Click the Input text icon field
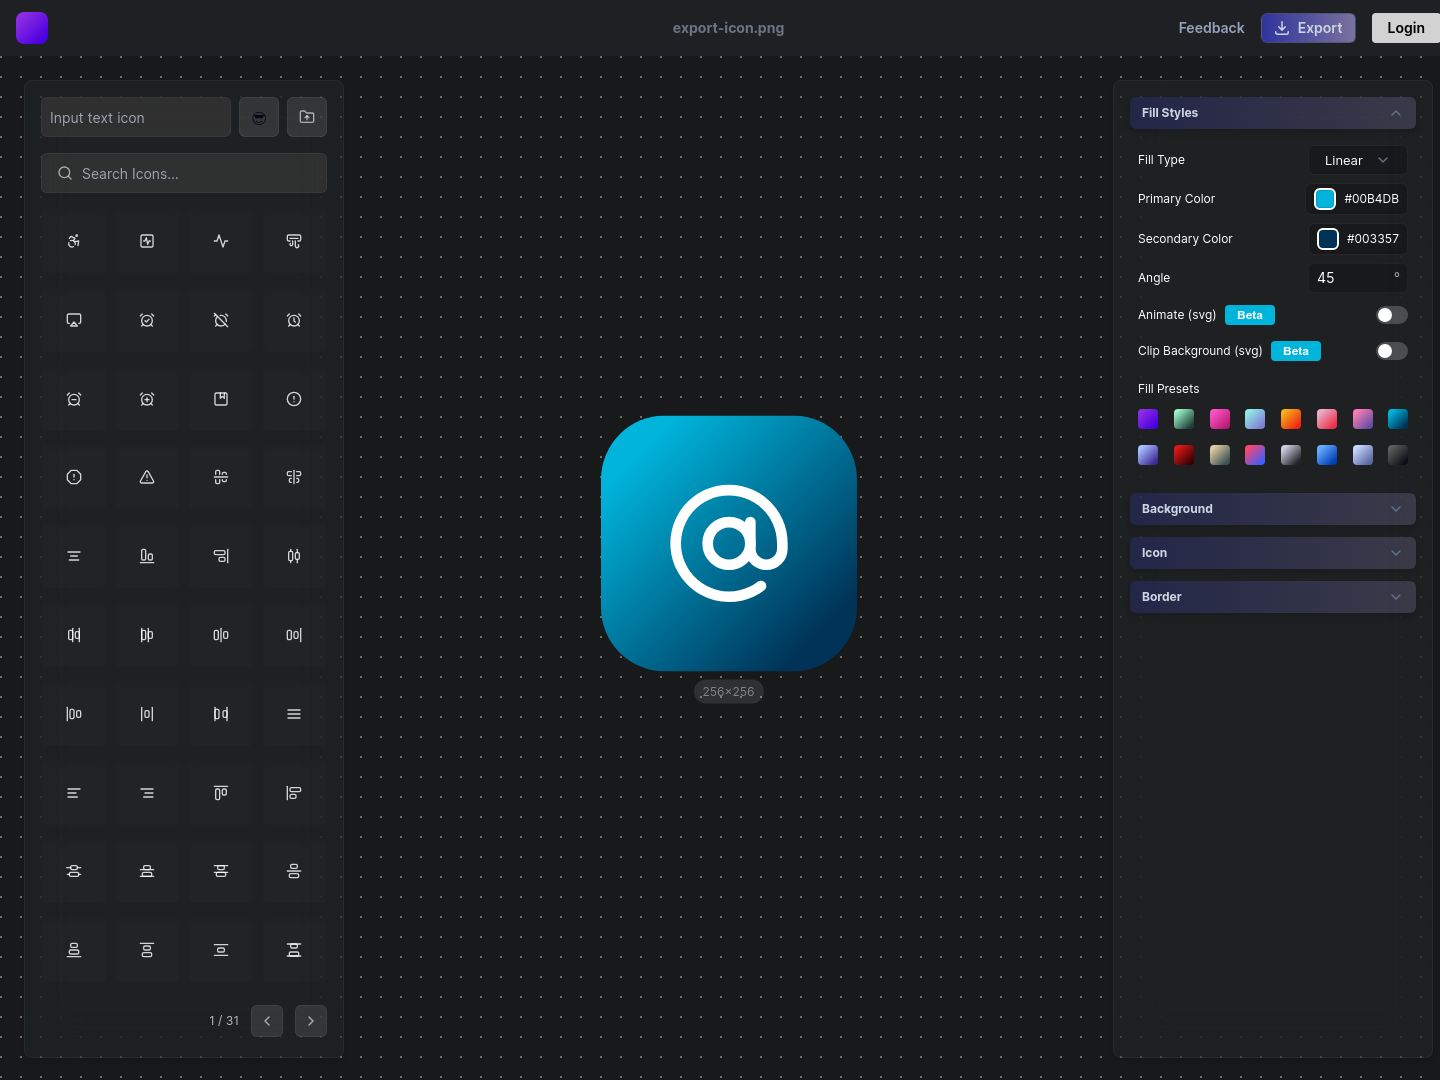1440x1080 pixels. pos(136,117)
